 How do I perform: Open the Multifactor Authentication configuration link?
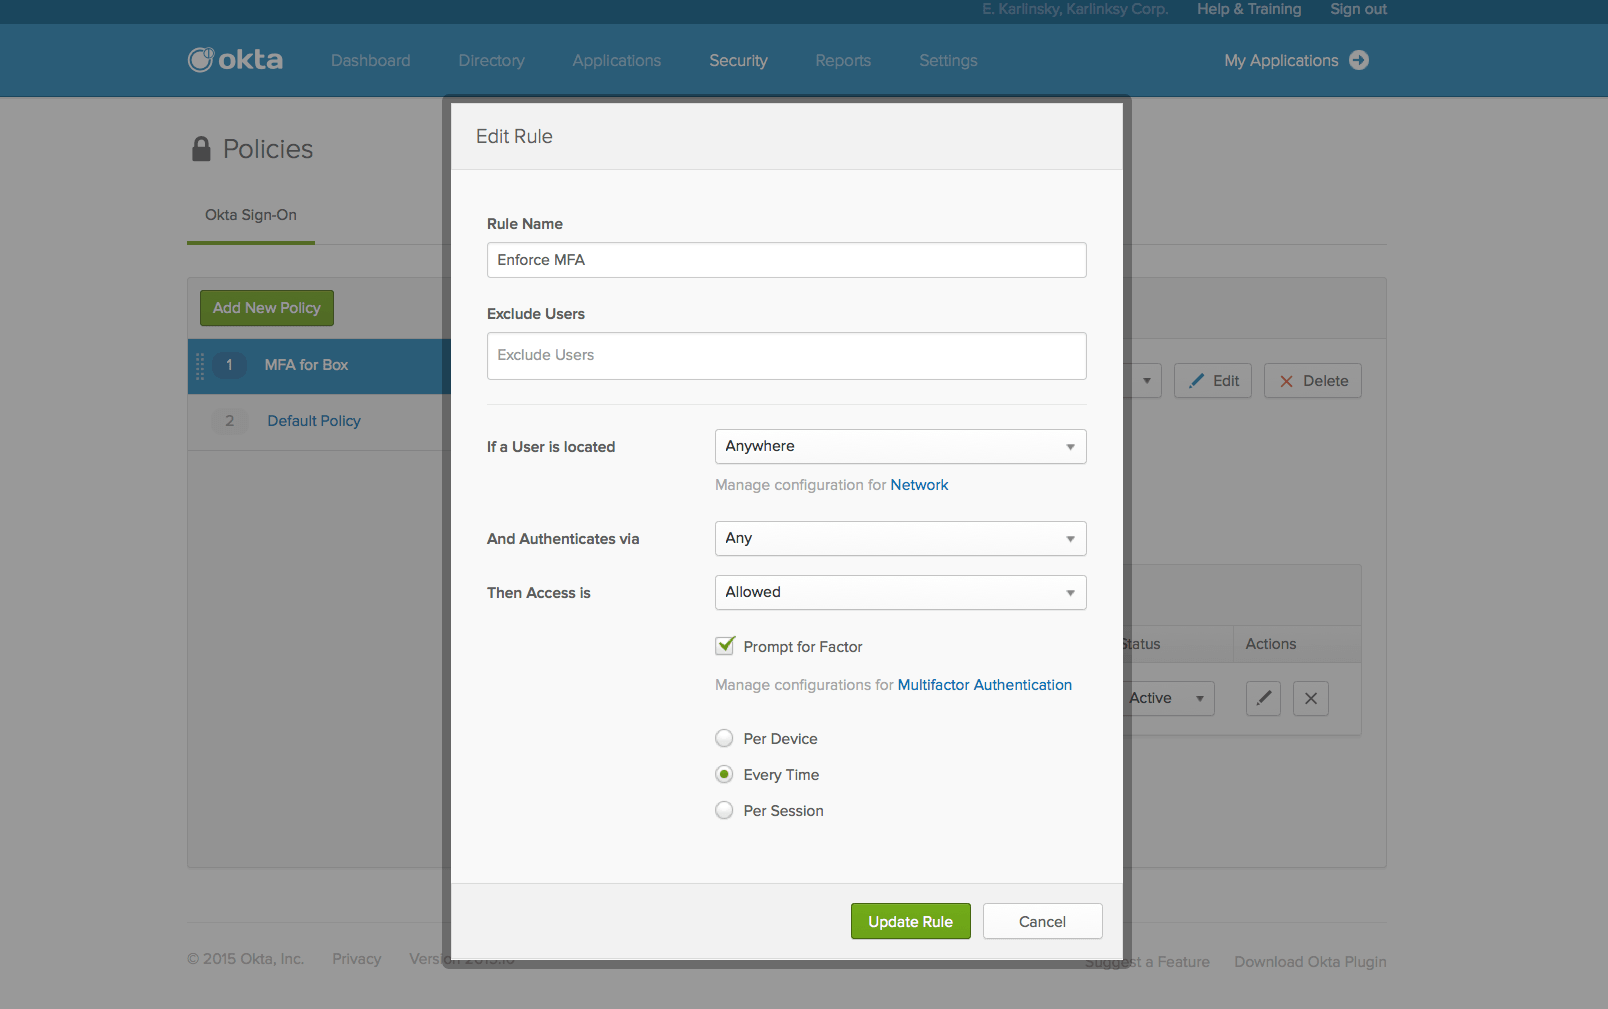coord(984,685)
